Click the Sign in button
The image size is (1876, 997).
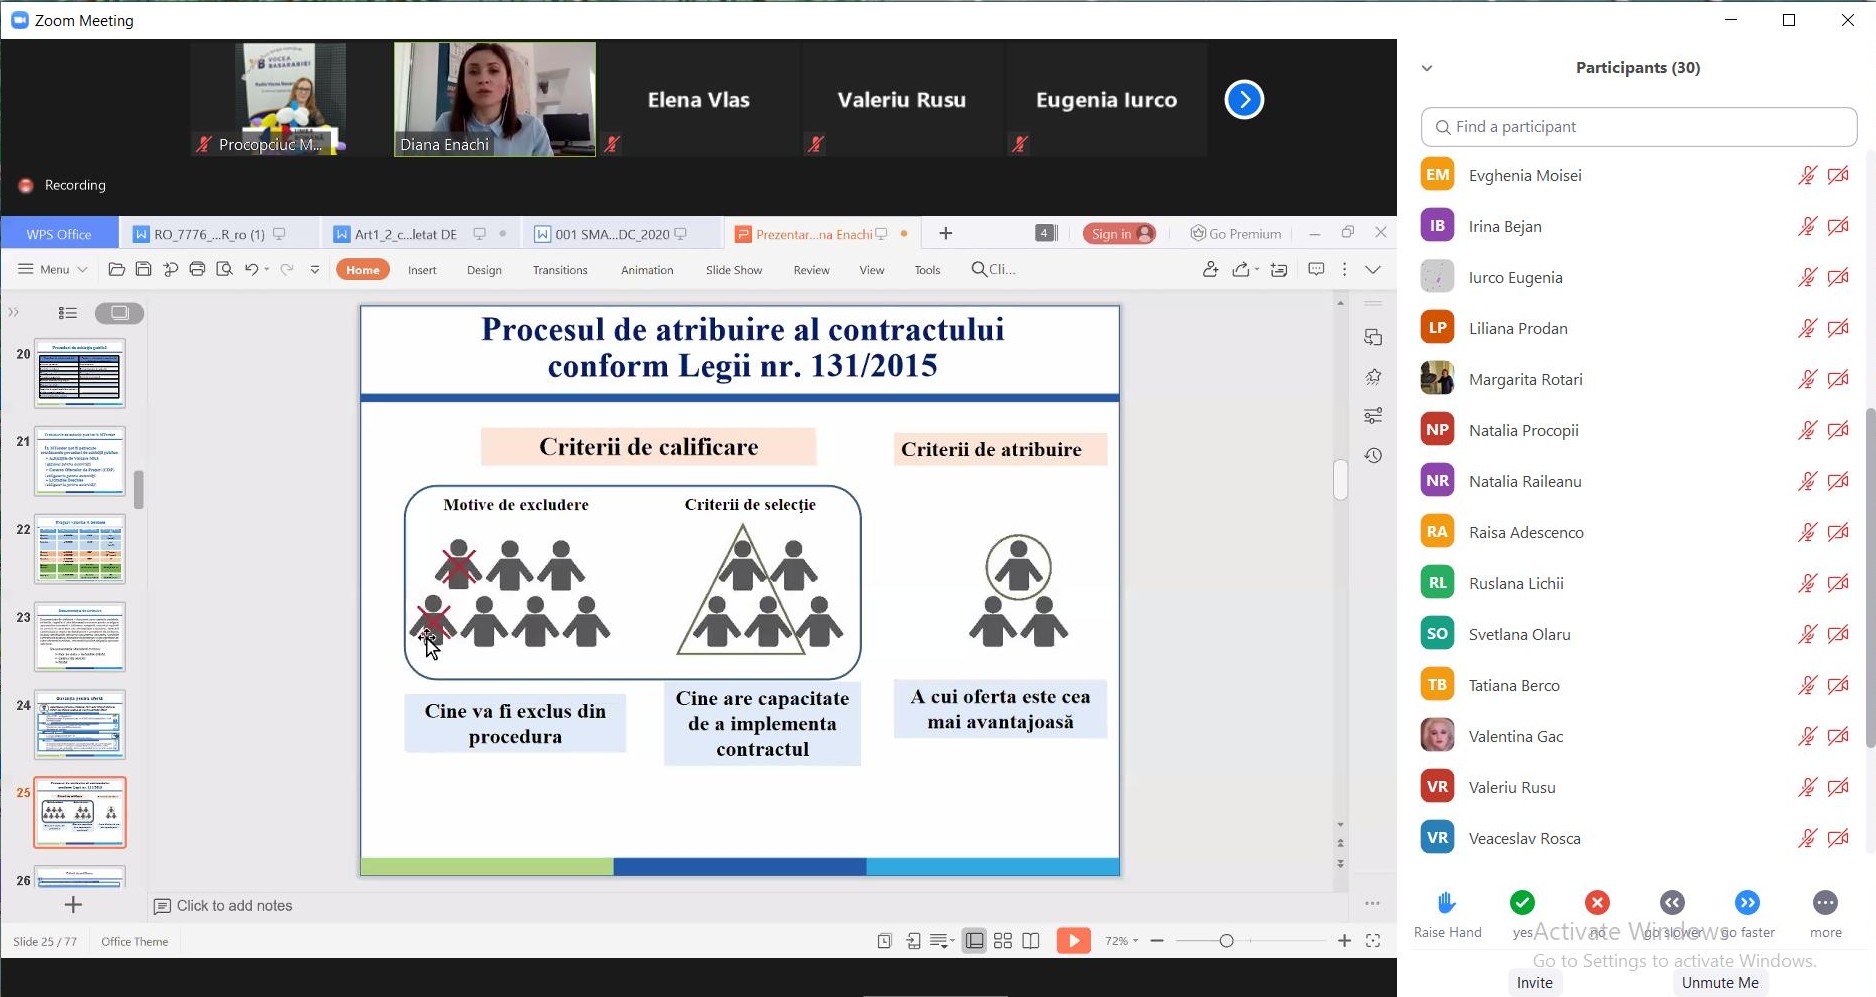coord(1119,233)
